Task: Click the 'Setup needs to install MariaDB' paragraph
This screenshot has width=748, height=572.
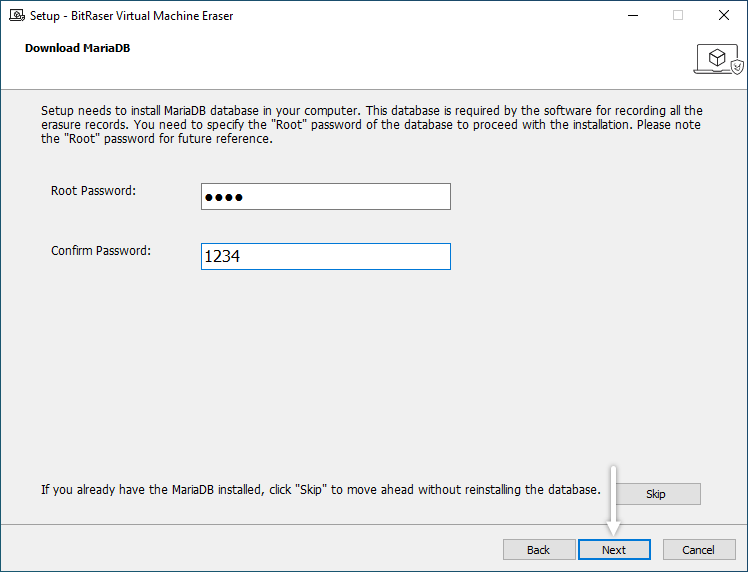Action: (372, 125)
